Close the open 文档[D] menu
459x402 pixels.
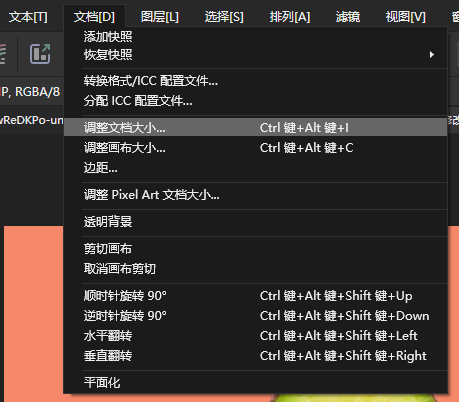(94, 16)
